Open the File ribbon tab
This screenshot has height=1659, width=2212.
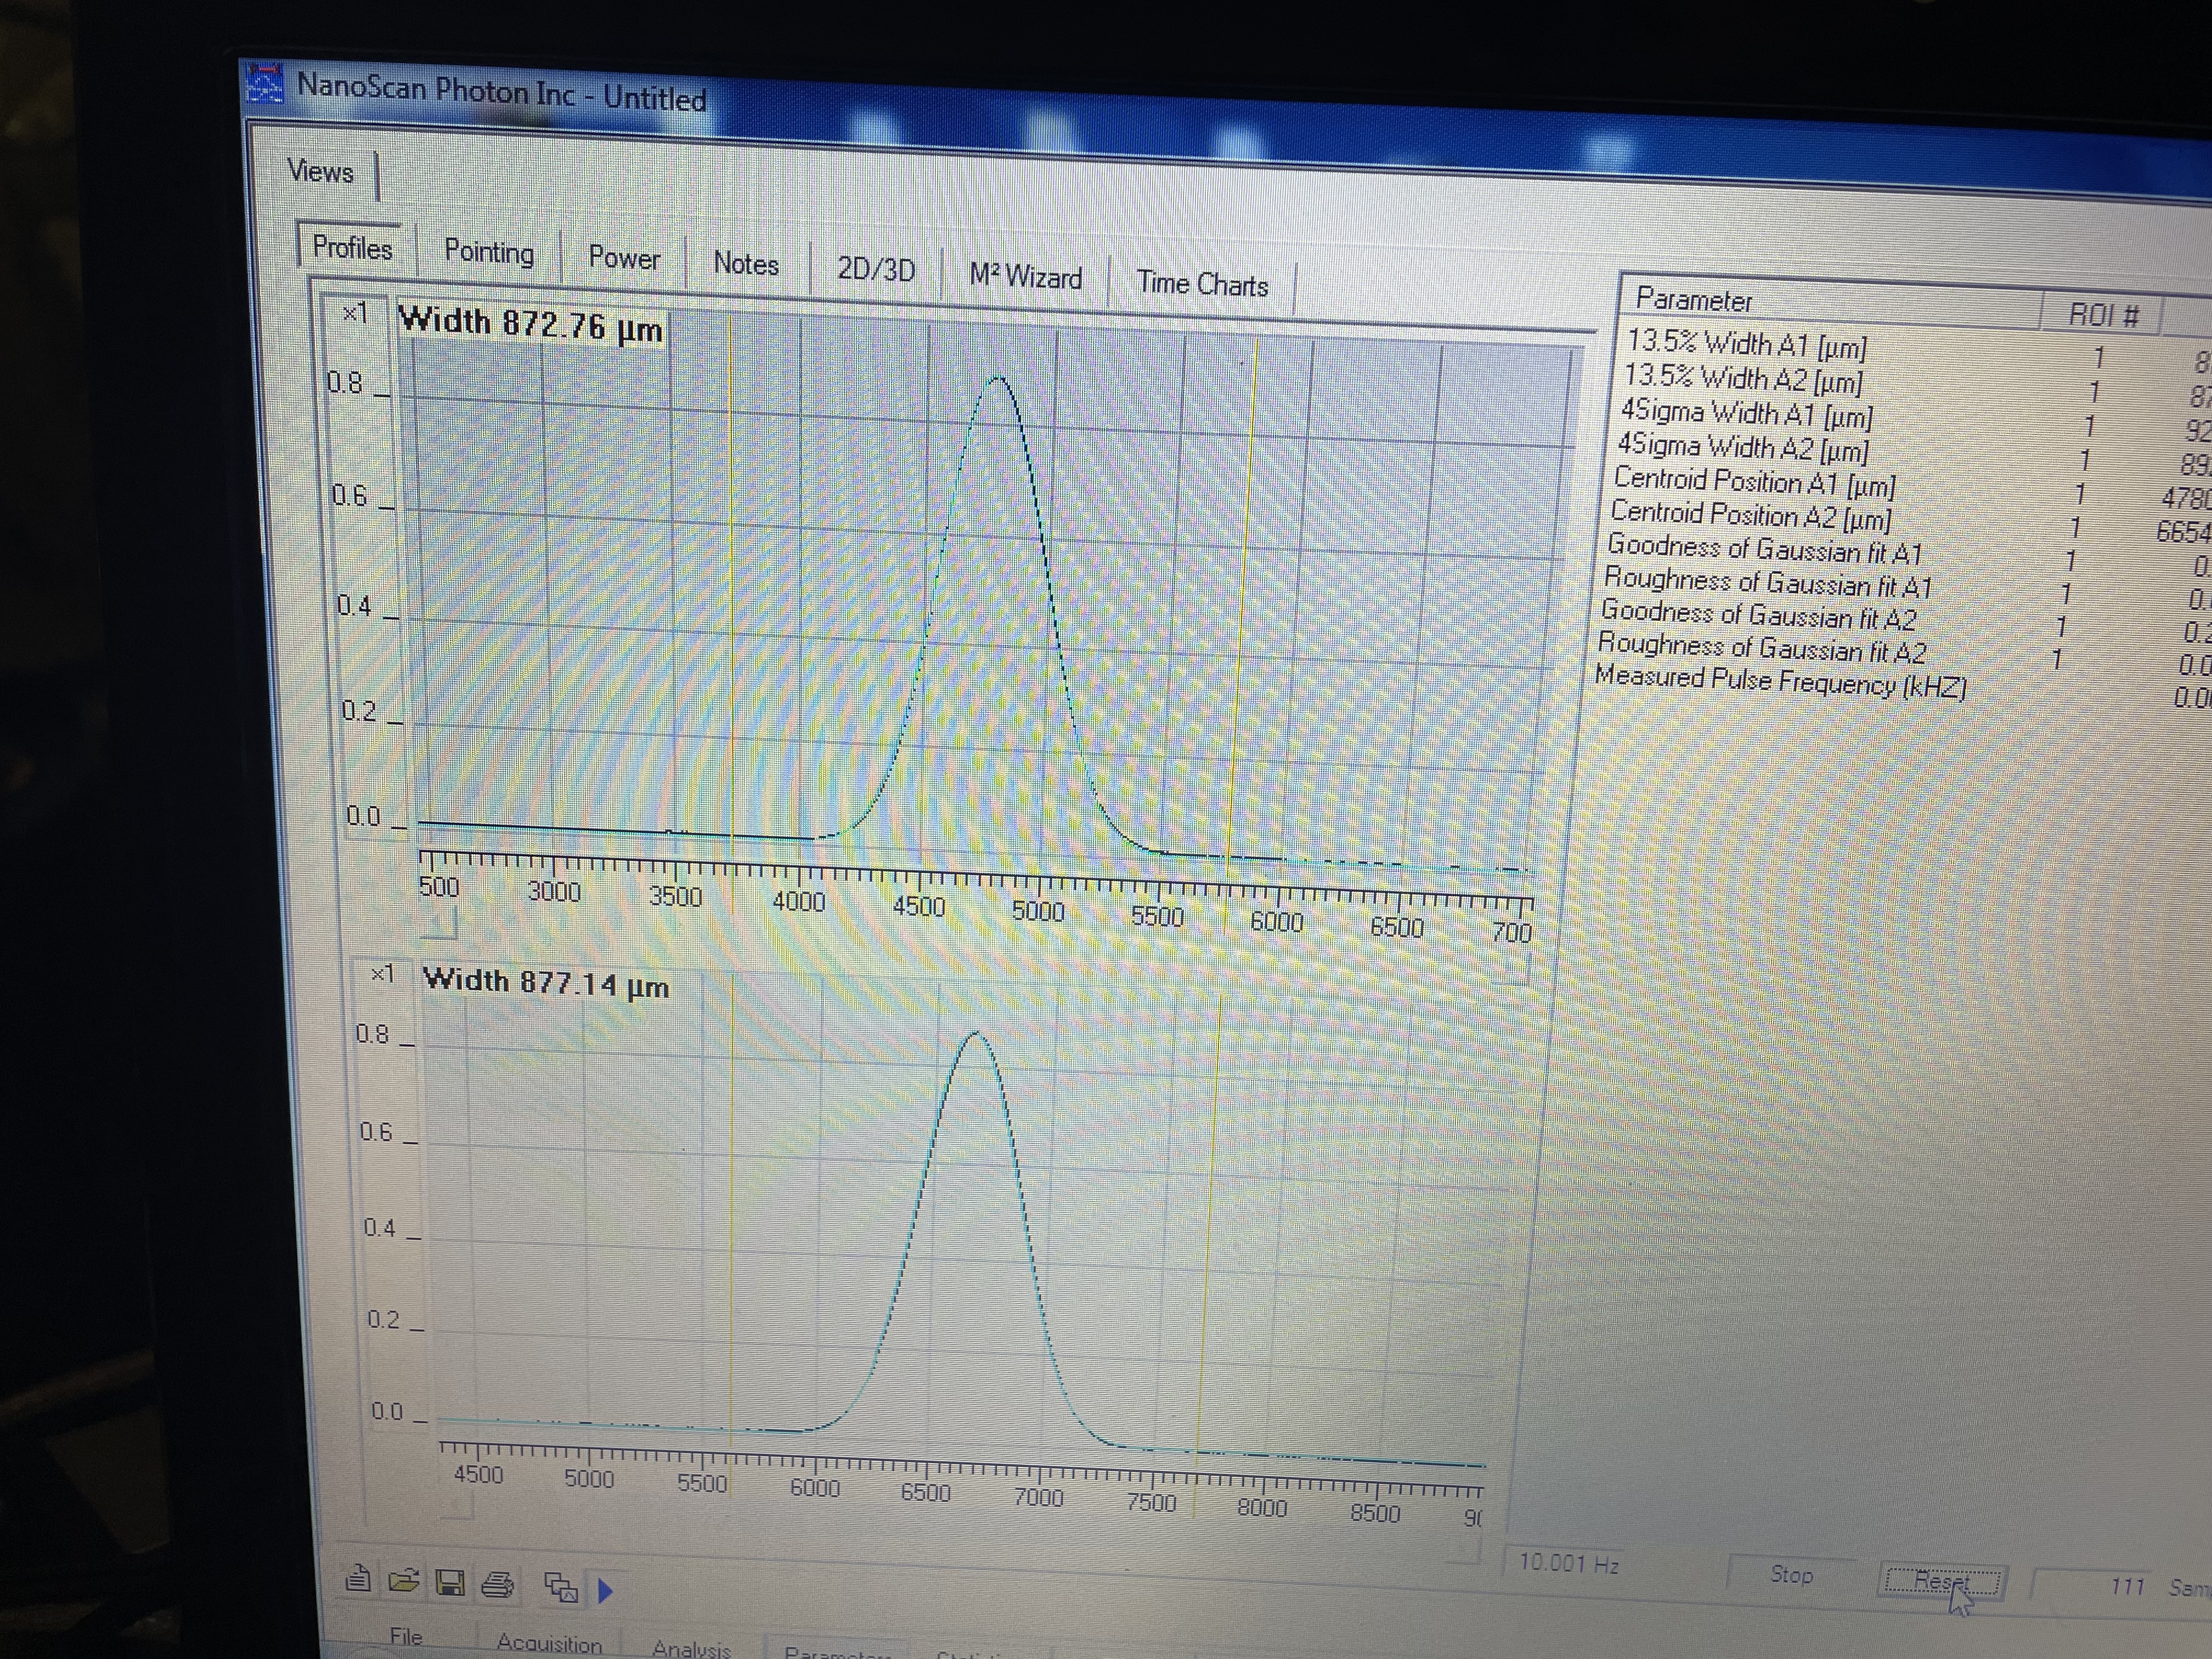click(x=406, y=1637)
